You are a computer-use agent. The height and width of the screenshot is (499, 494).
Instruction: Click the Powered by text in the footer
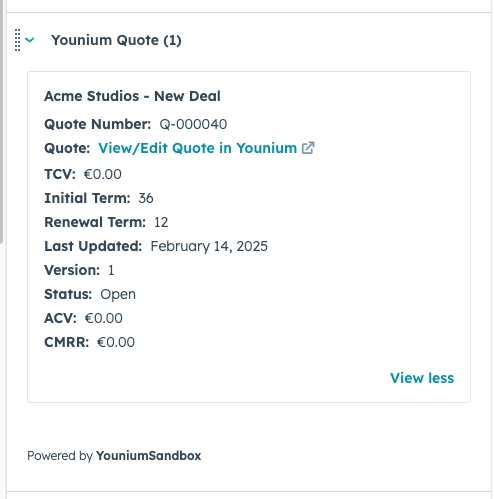(60, 456)
